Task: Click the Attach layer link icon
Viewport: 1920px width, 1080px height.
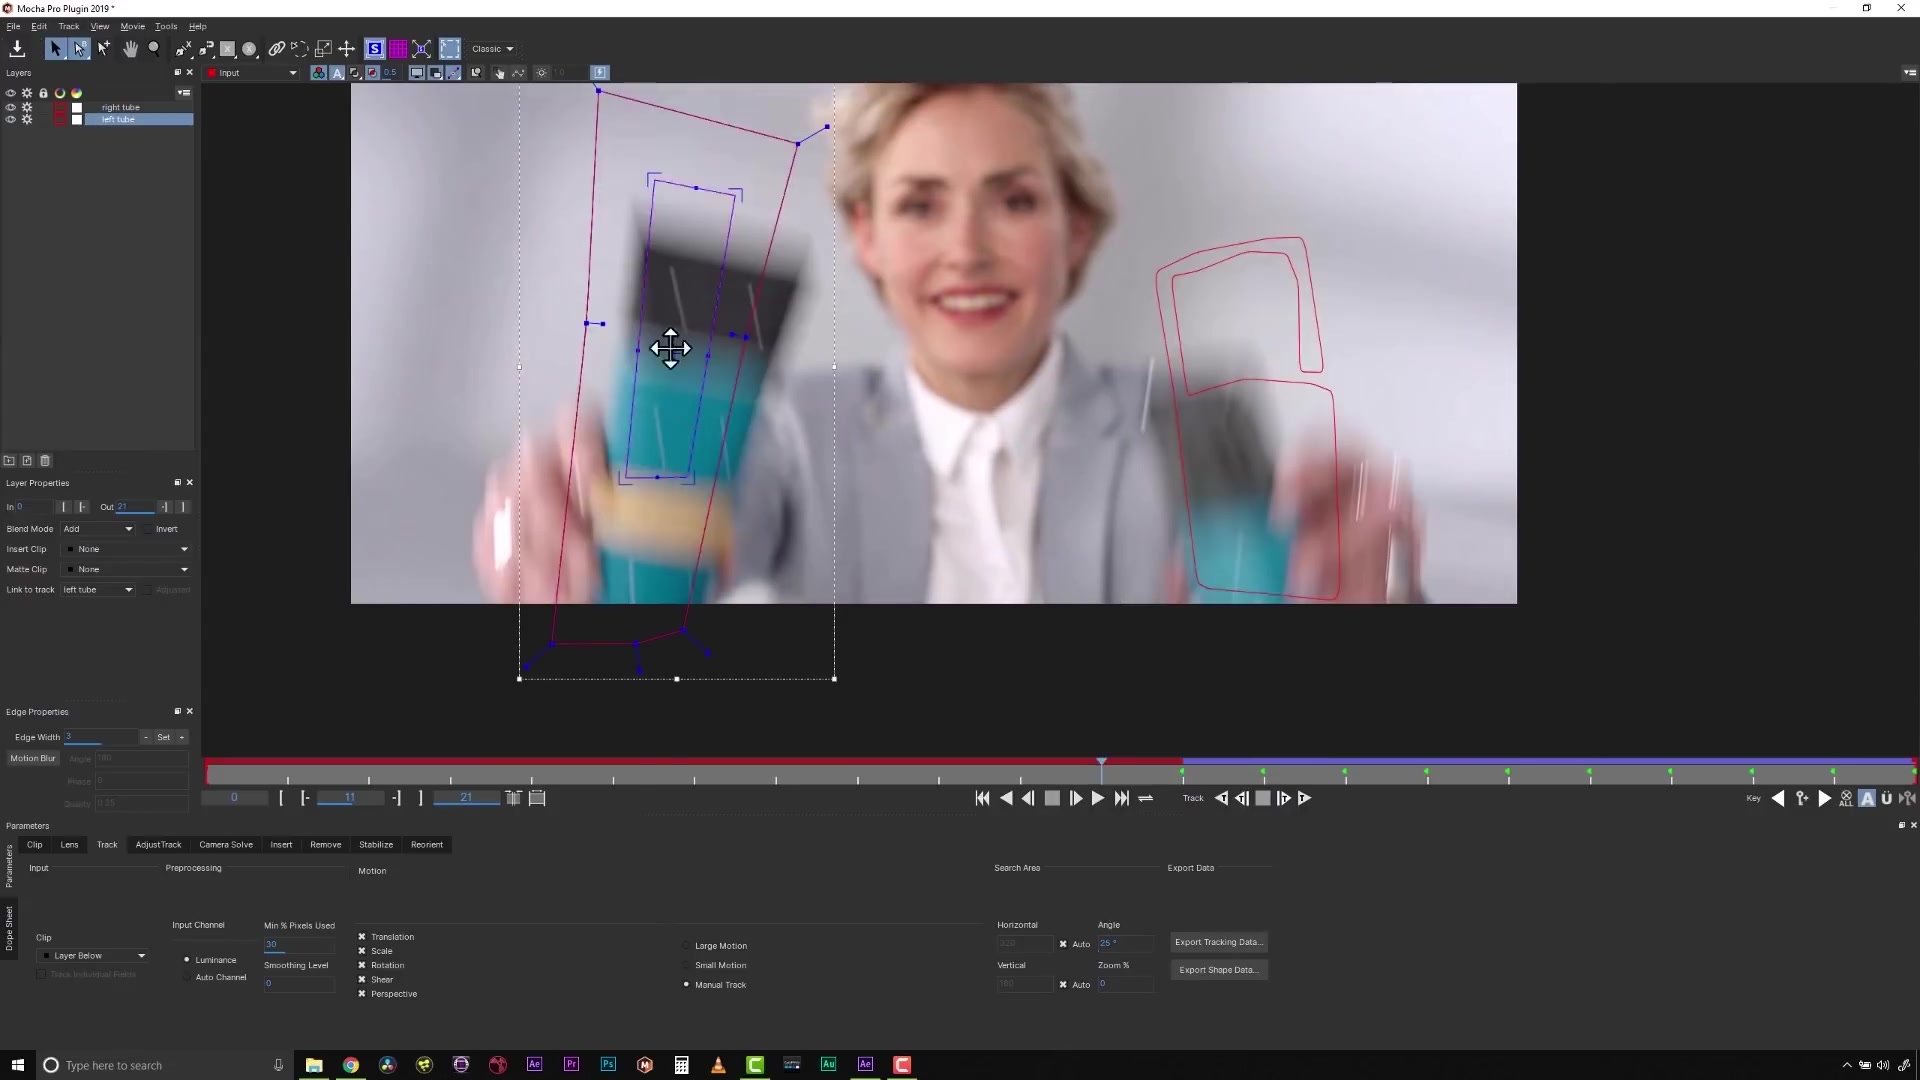Action: tap(276, 48)
